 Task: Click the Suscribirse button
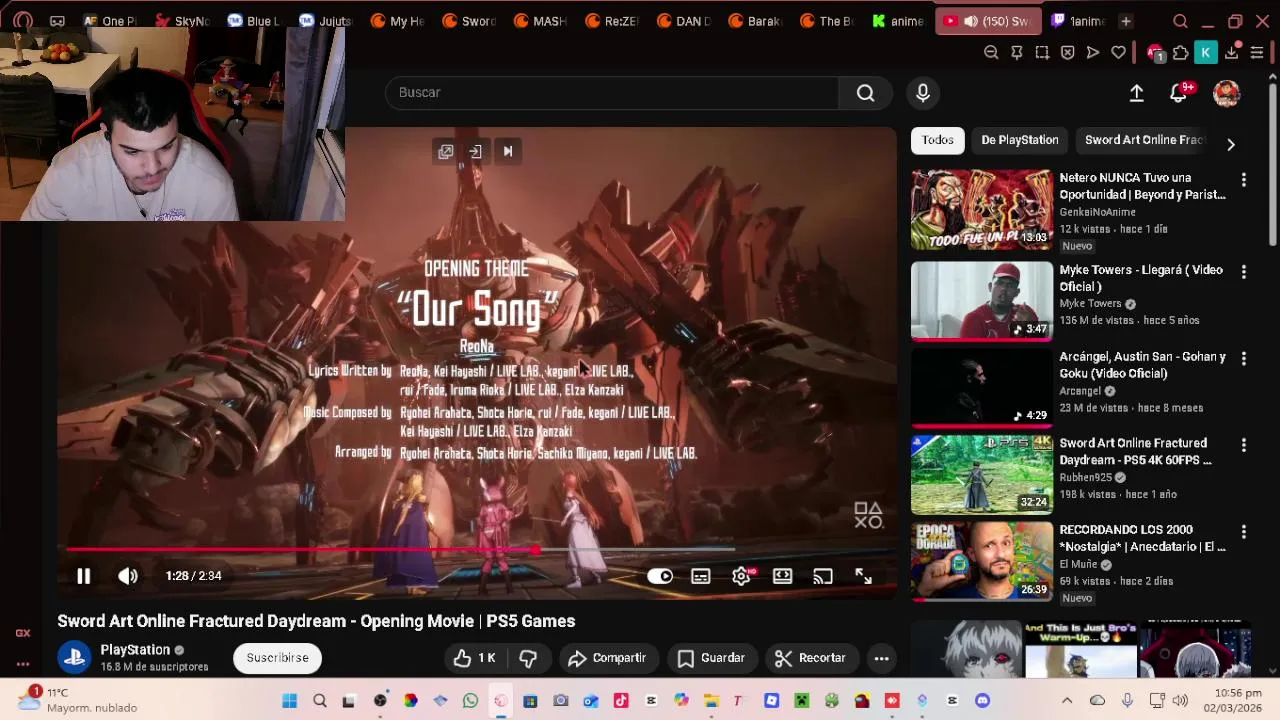coord(278,658)
